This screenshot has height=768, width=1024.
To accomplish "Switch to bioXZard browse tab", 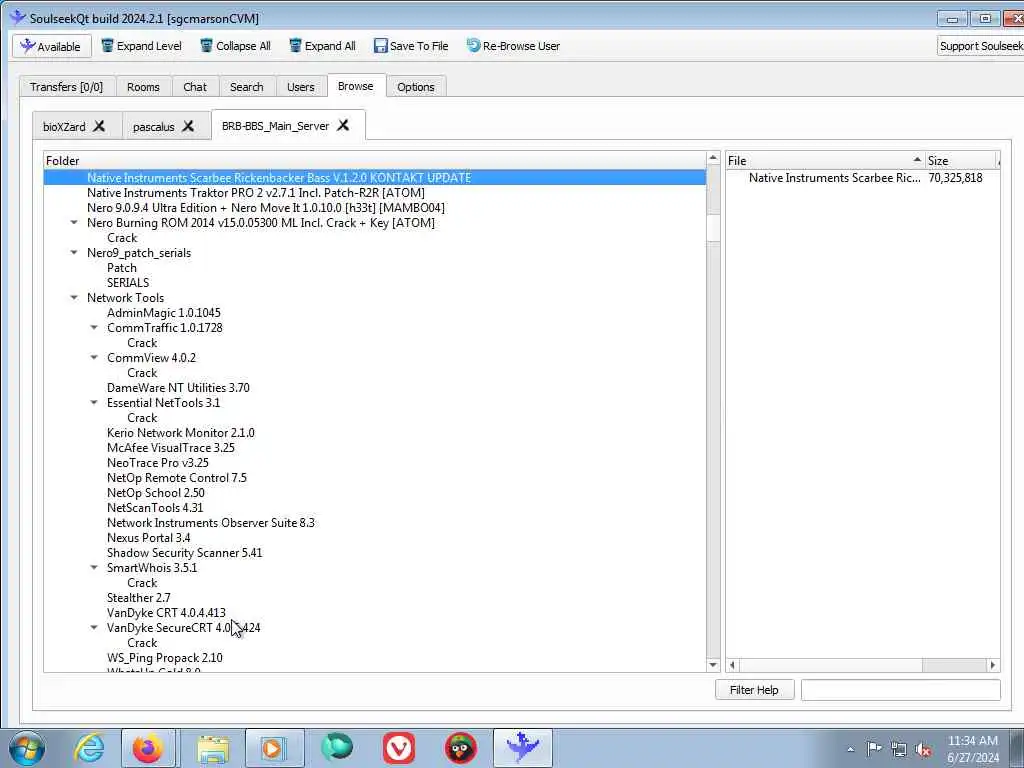I will point(64,127).
